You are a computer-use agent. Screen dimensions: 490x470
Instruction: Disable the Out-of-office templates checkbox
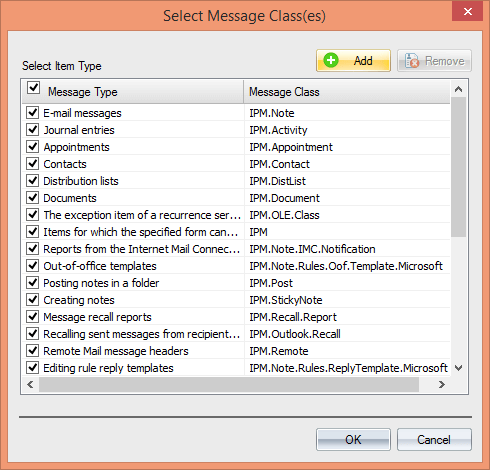tap(32, 266)
